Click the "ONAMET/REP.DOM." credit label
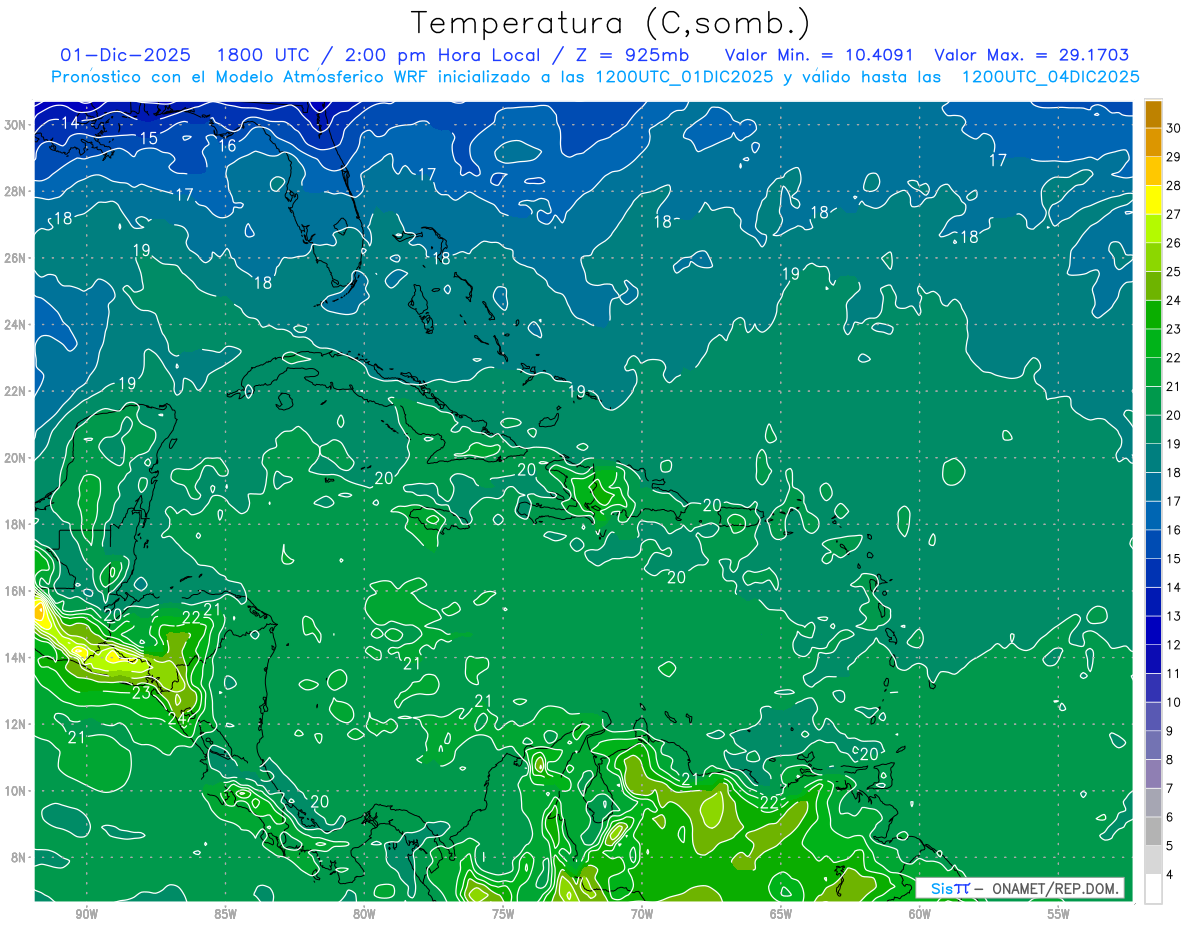The width and height of the screenshot is (1200, 927). coord(1053,888)
